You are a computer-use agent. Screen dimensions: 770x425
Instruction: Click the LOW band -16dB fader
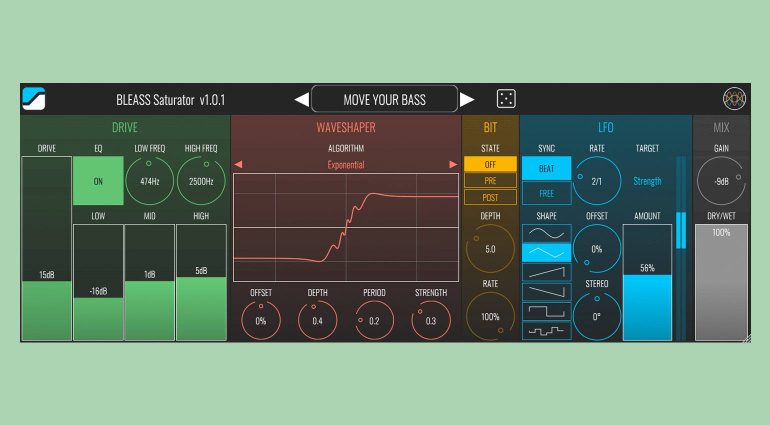[98, 283]
